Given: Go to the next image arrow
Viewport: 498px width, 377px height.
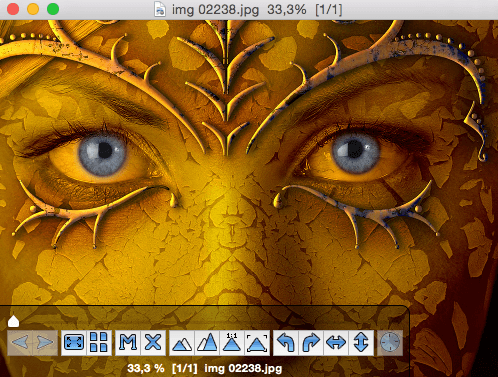Looking at the screenshot, I should point(45,342).
